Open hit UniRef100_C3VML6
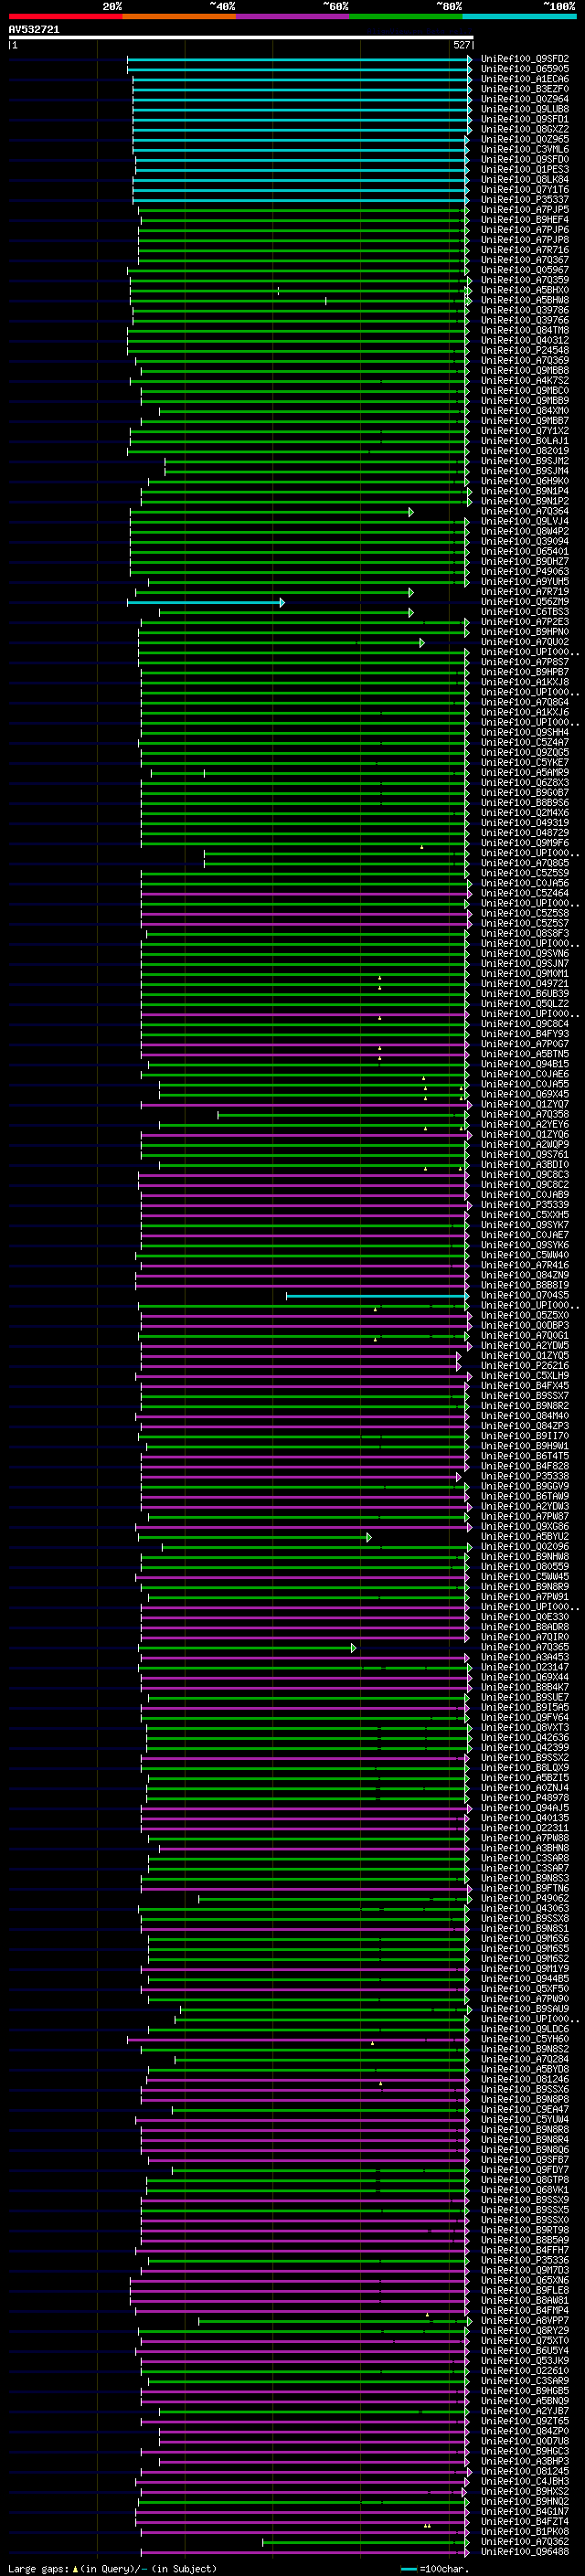The image size is (585, 2576). tap(524, 149)
